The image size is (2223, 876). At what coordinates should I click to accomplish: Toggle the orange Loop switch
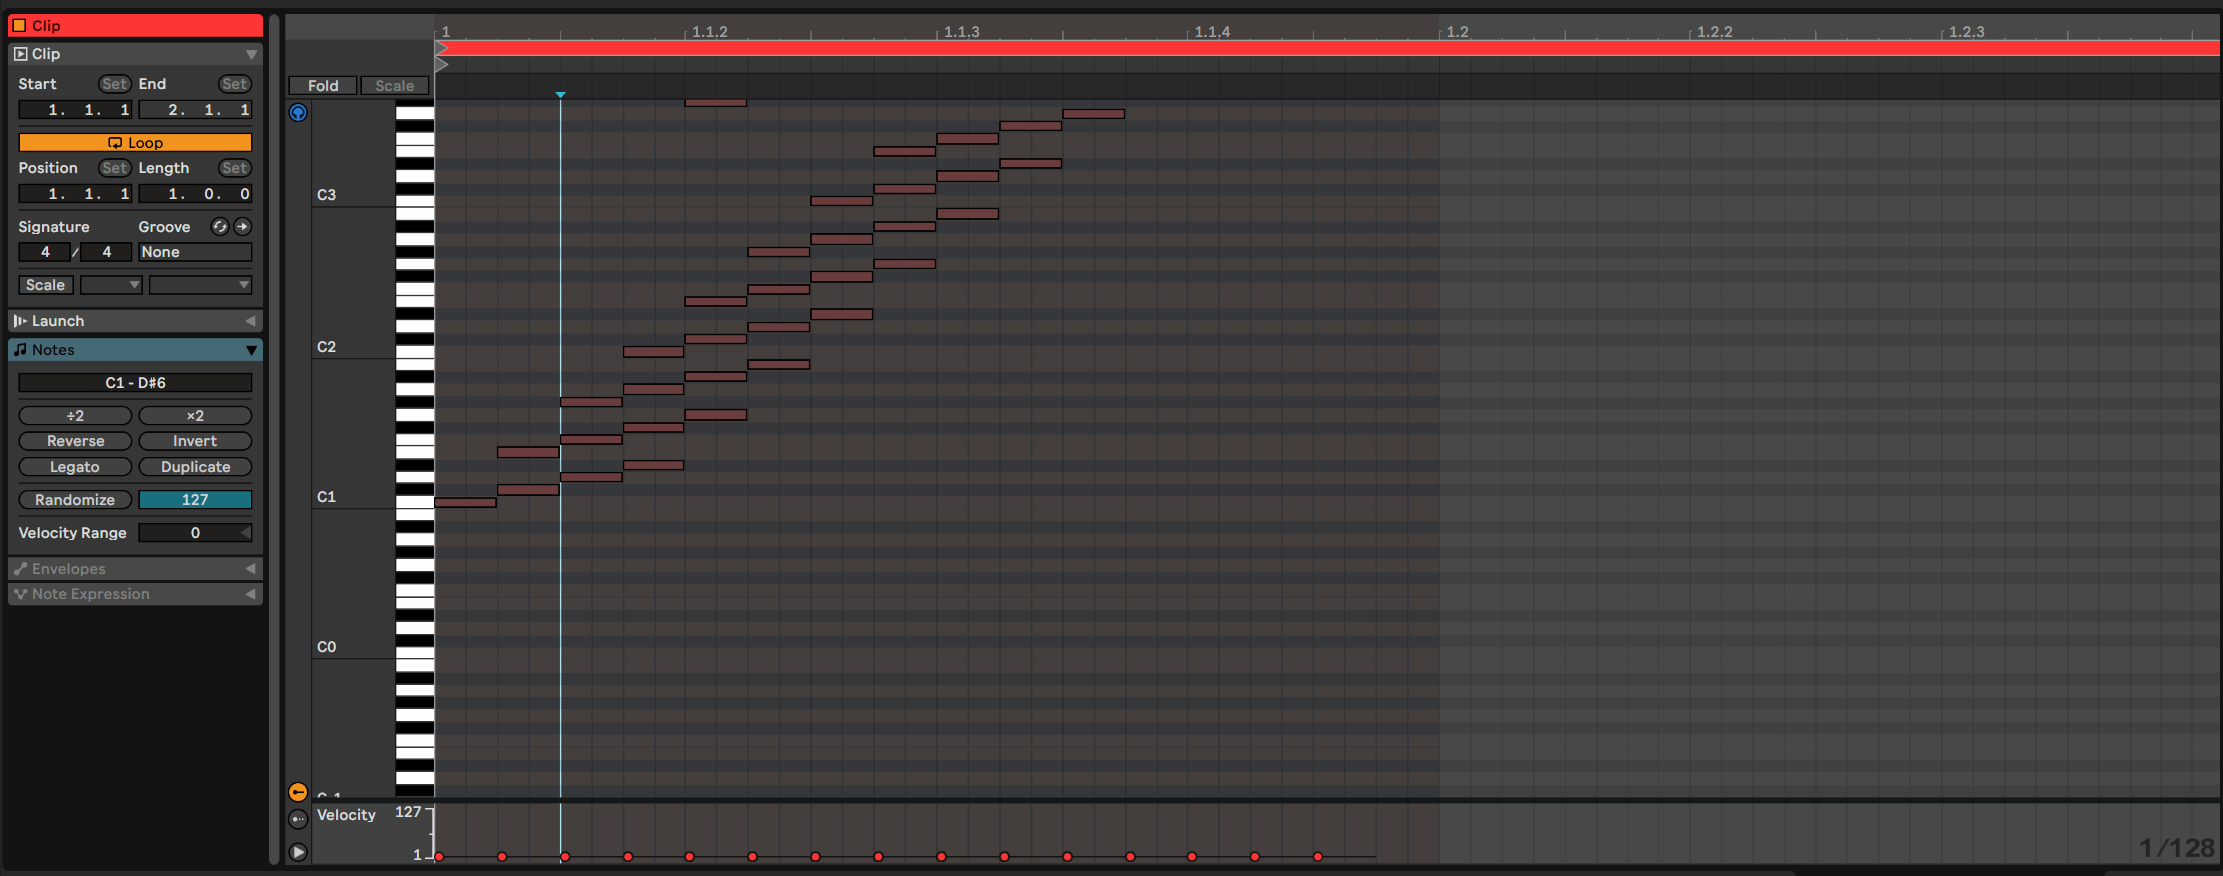[135, 143]
